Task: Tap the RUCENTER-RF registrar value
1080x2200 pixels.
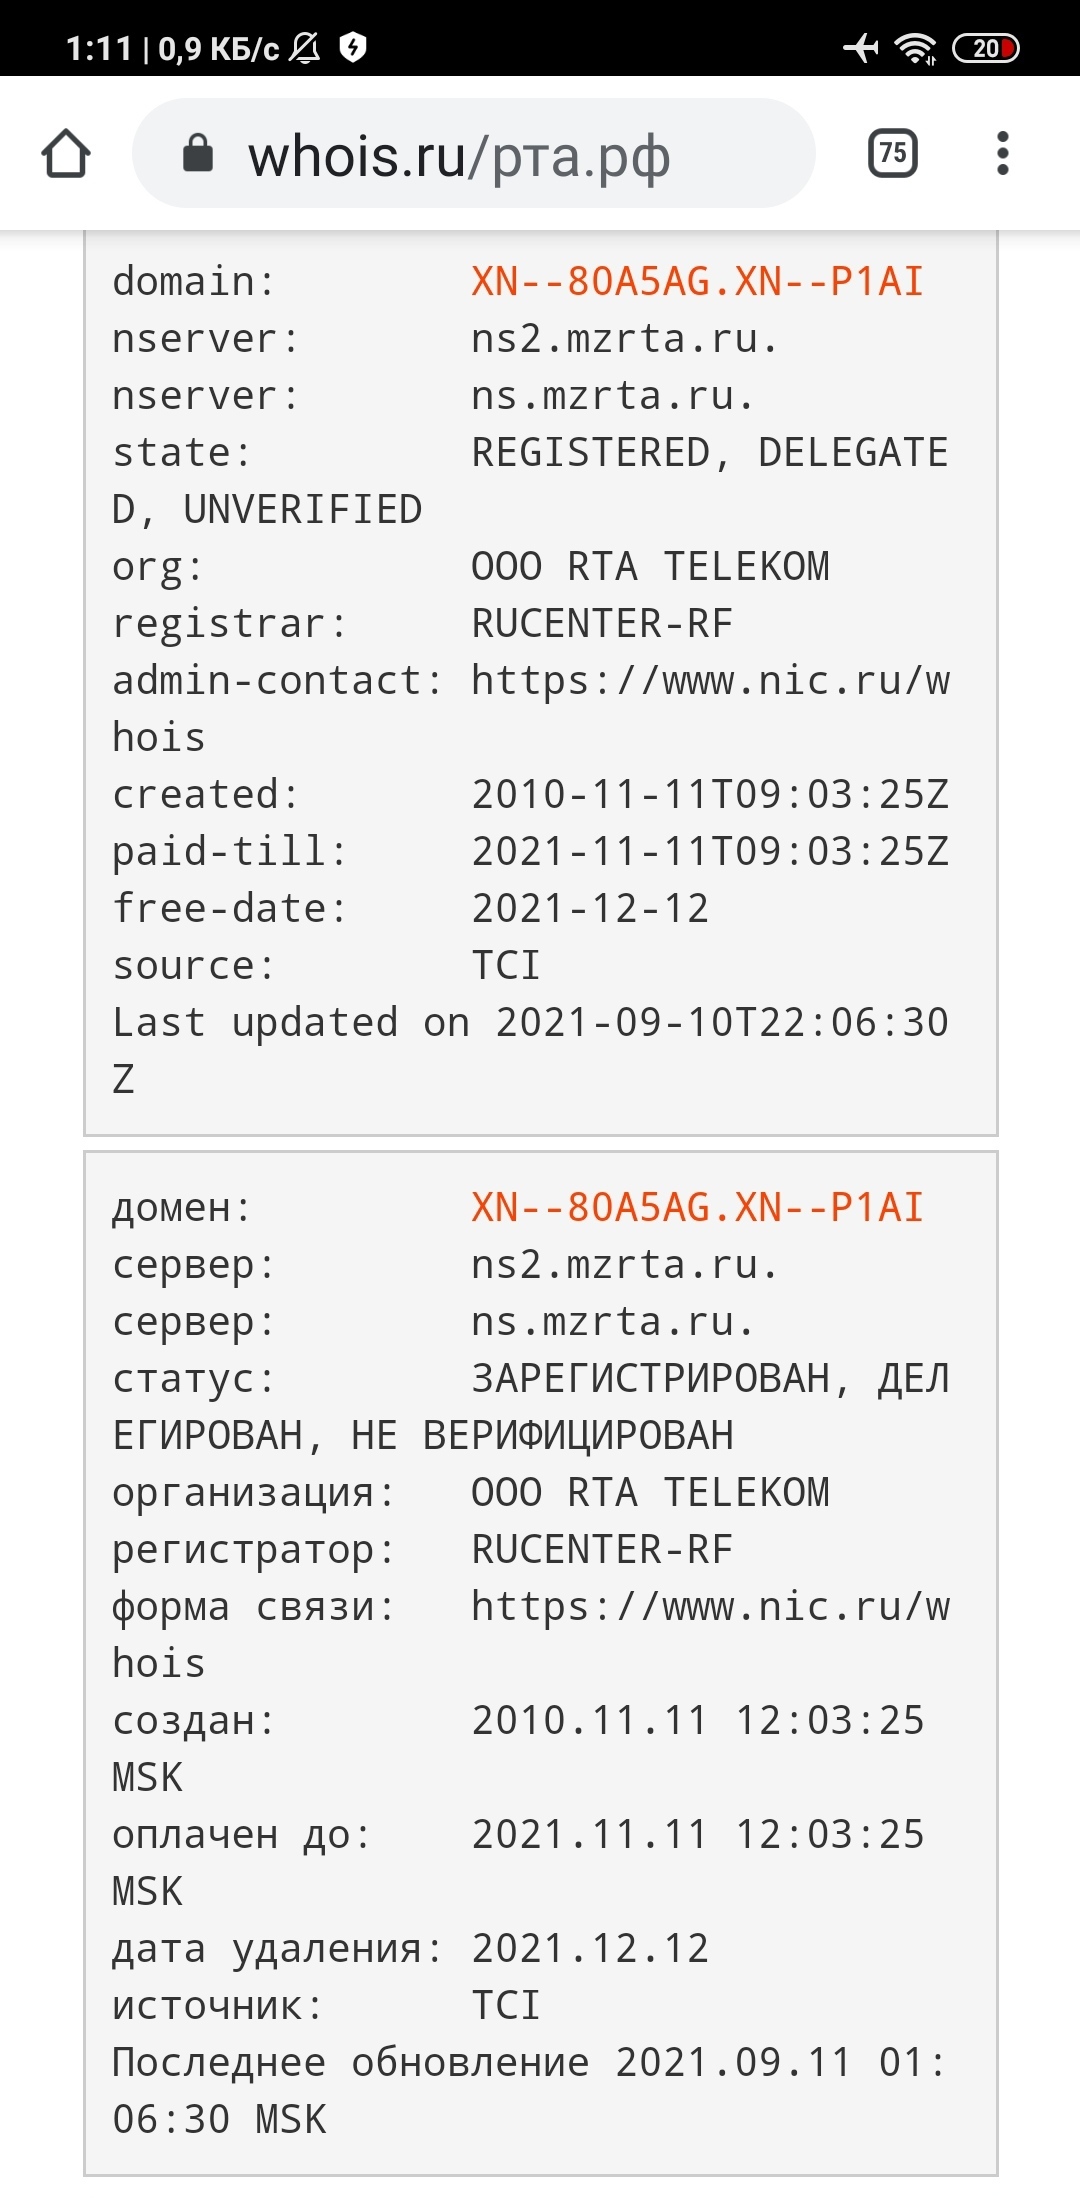Action: [602, 624]
